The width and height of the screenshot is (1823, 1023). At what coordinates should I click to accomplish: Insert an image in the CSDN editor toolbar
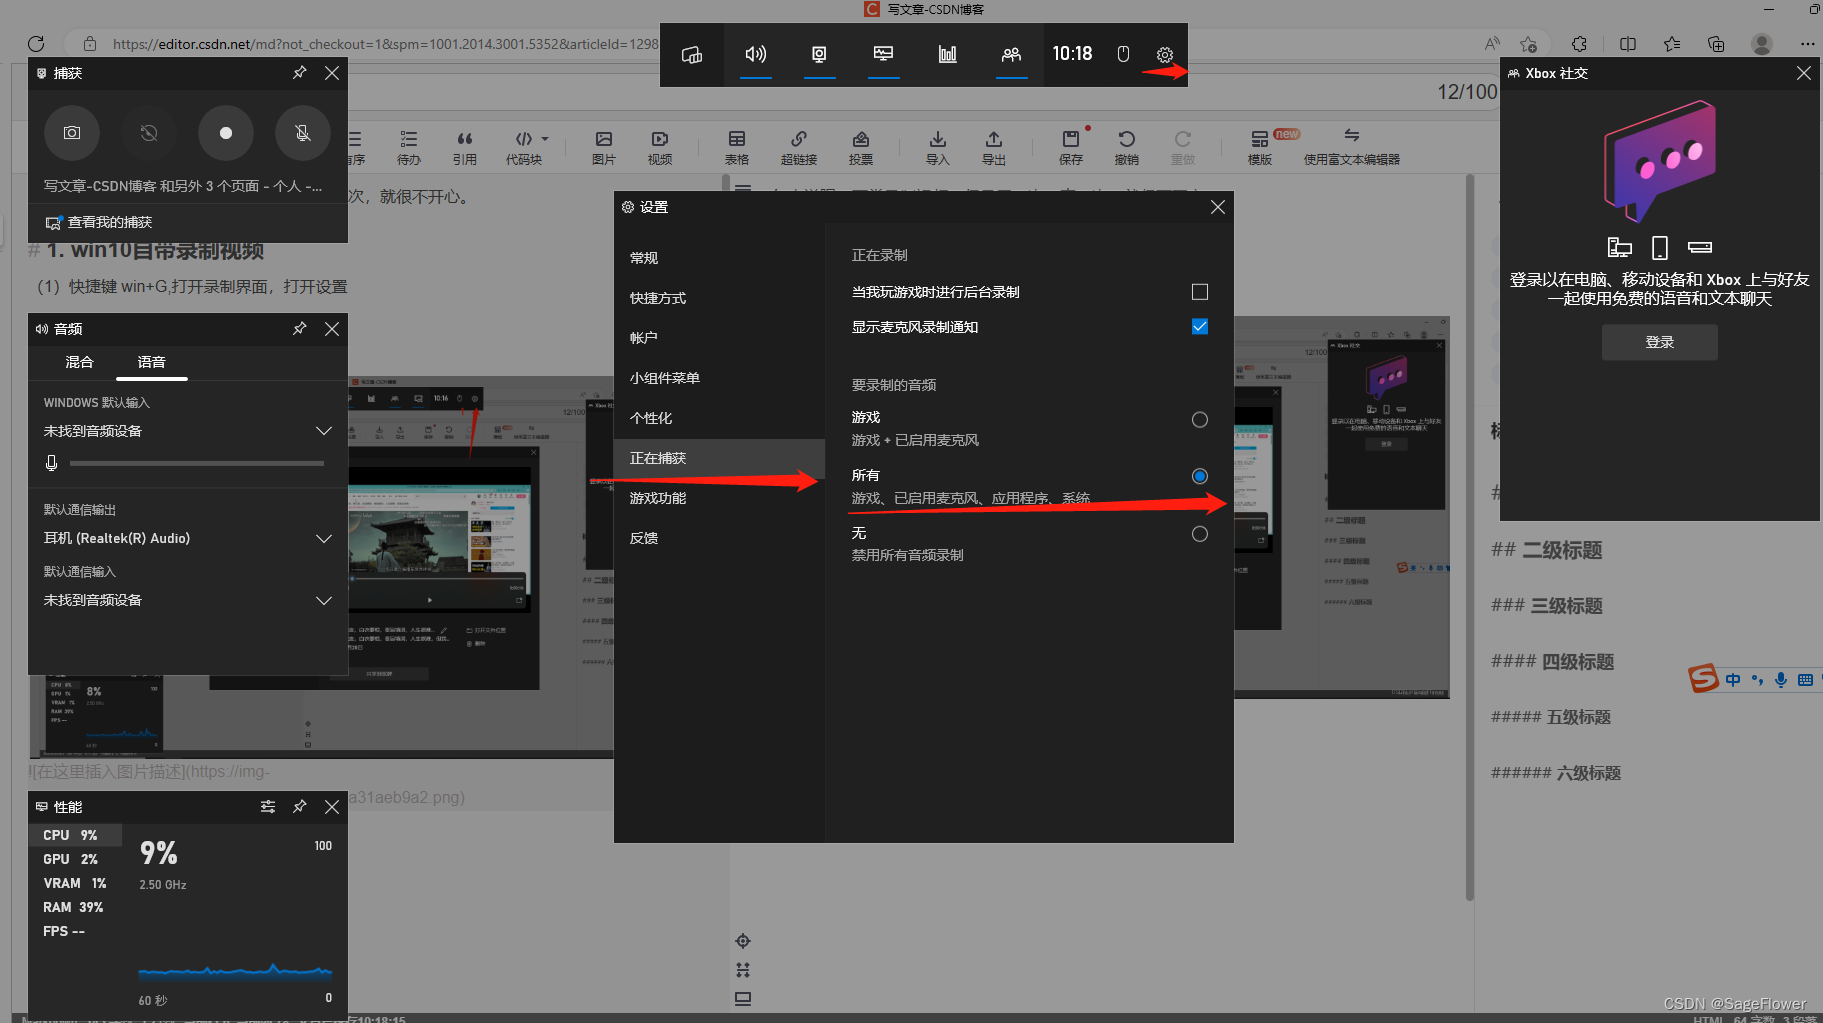(x=603, y=147)
